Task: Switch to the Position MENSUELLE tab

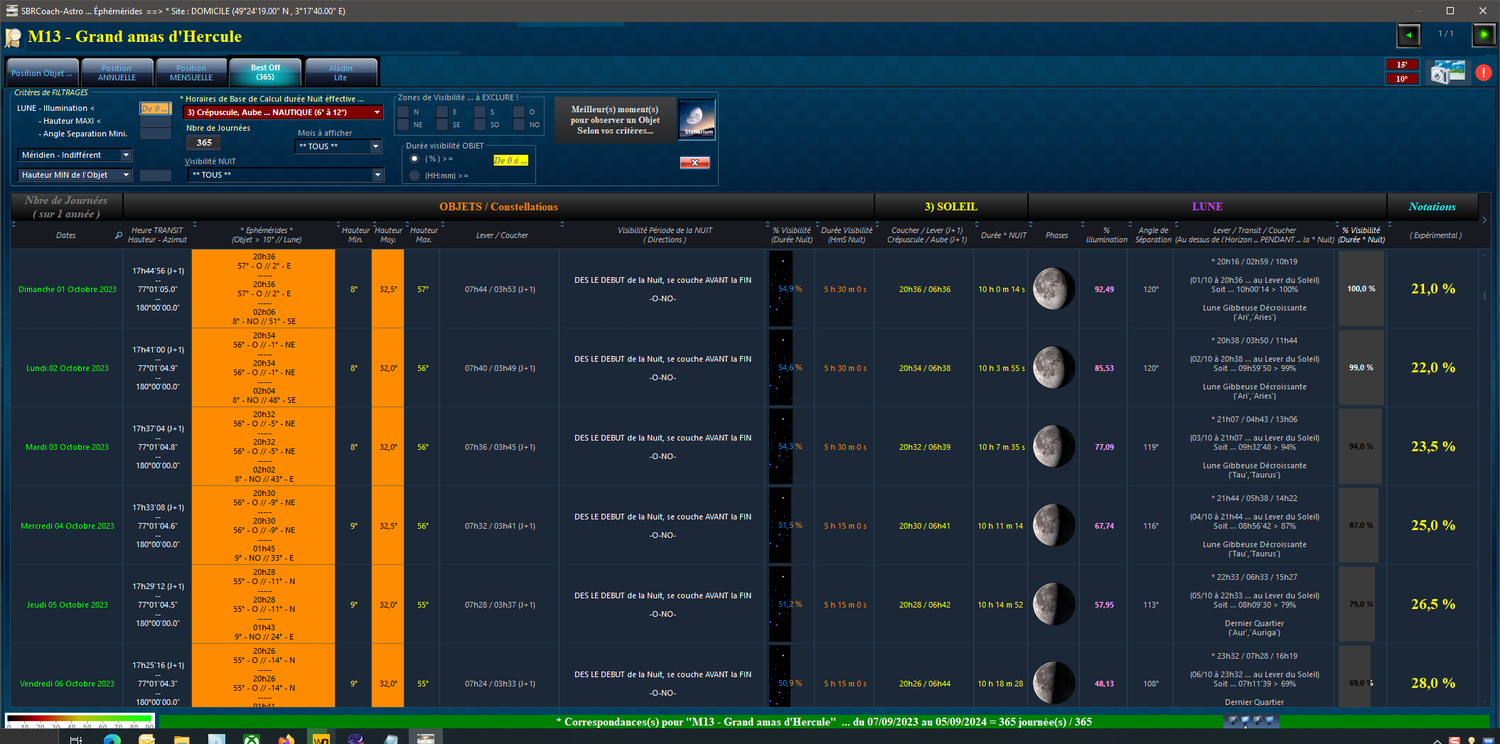Action: point(191,73)
